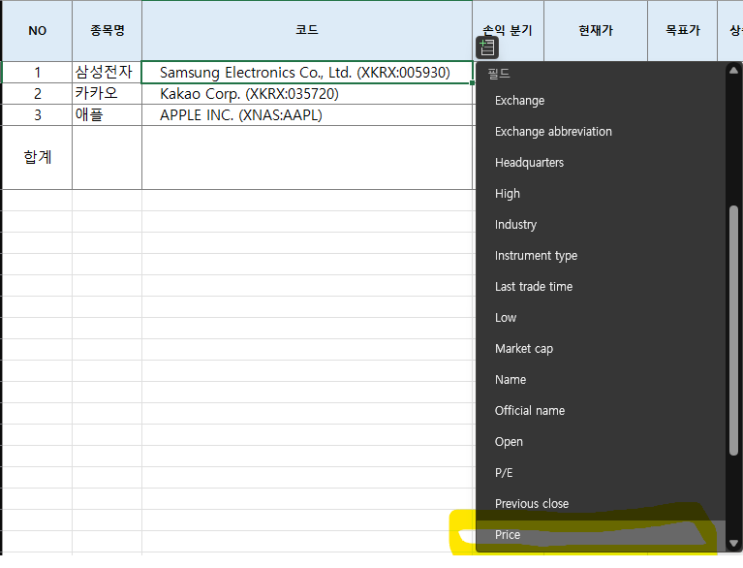Select the 코드 header cell
Viewport: 743px width, 568px height.
pos(307,31)
